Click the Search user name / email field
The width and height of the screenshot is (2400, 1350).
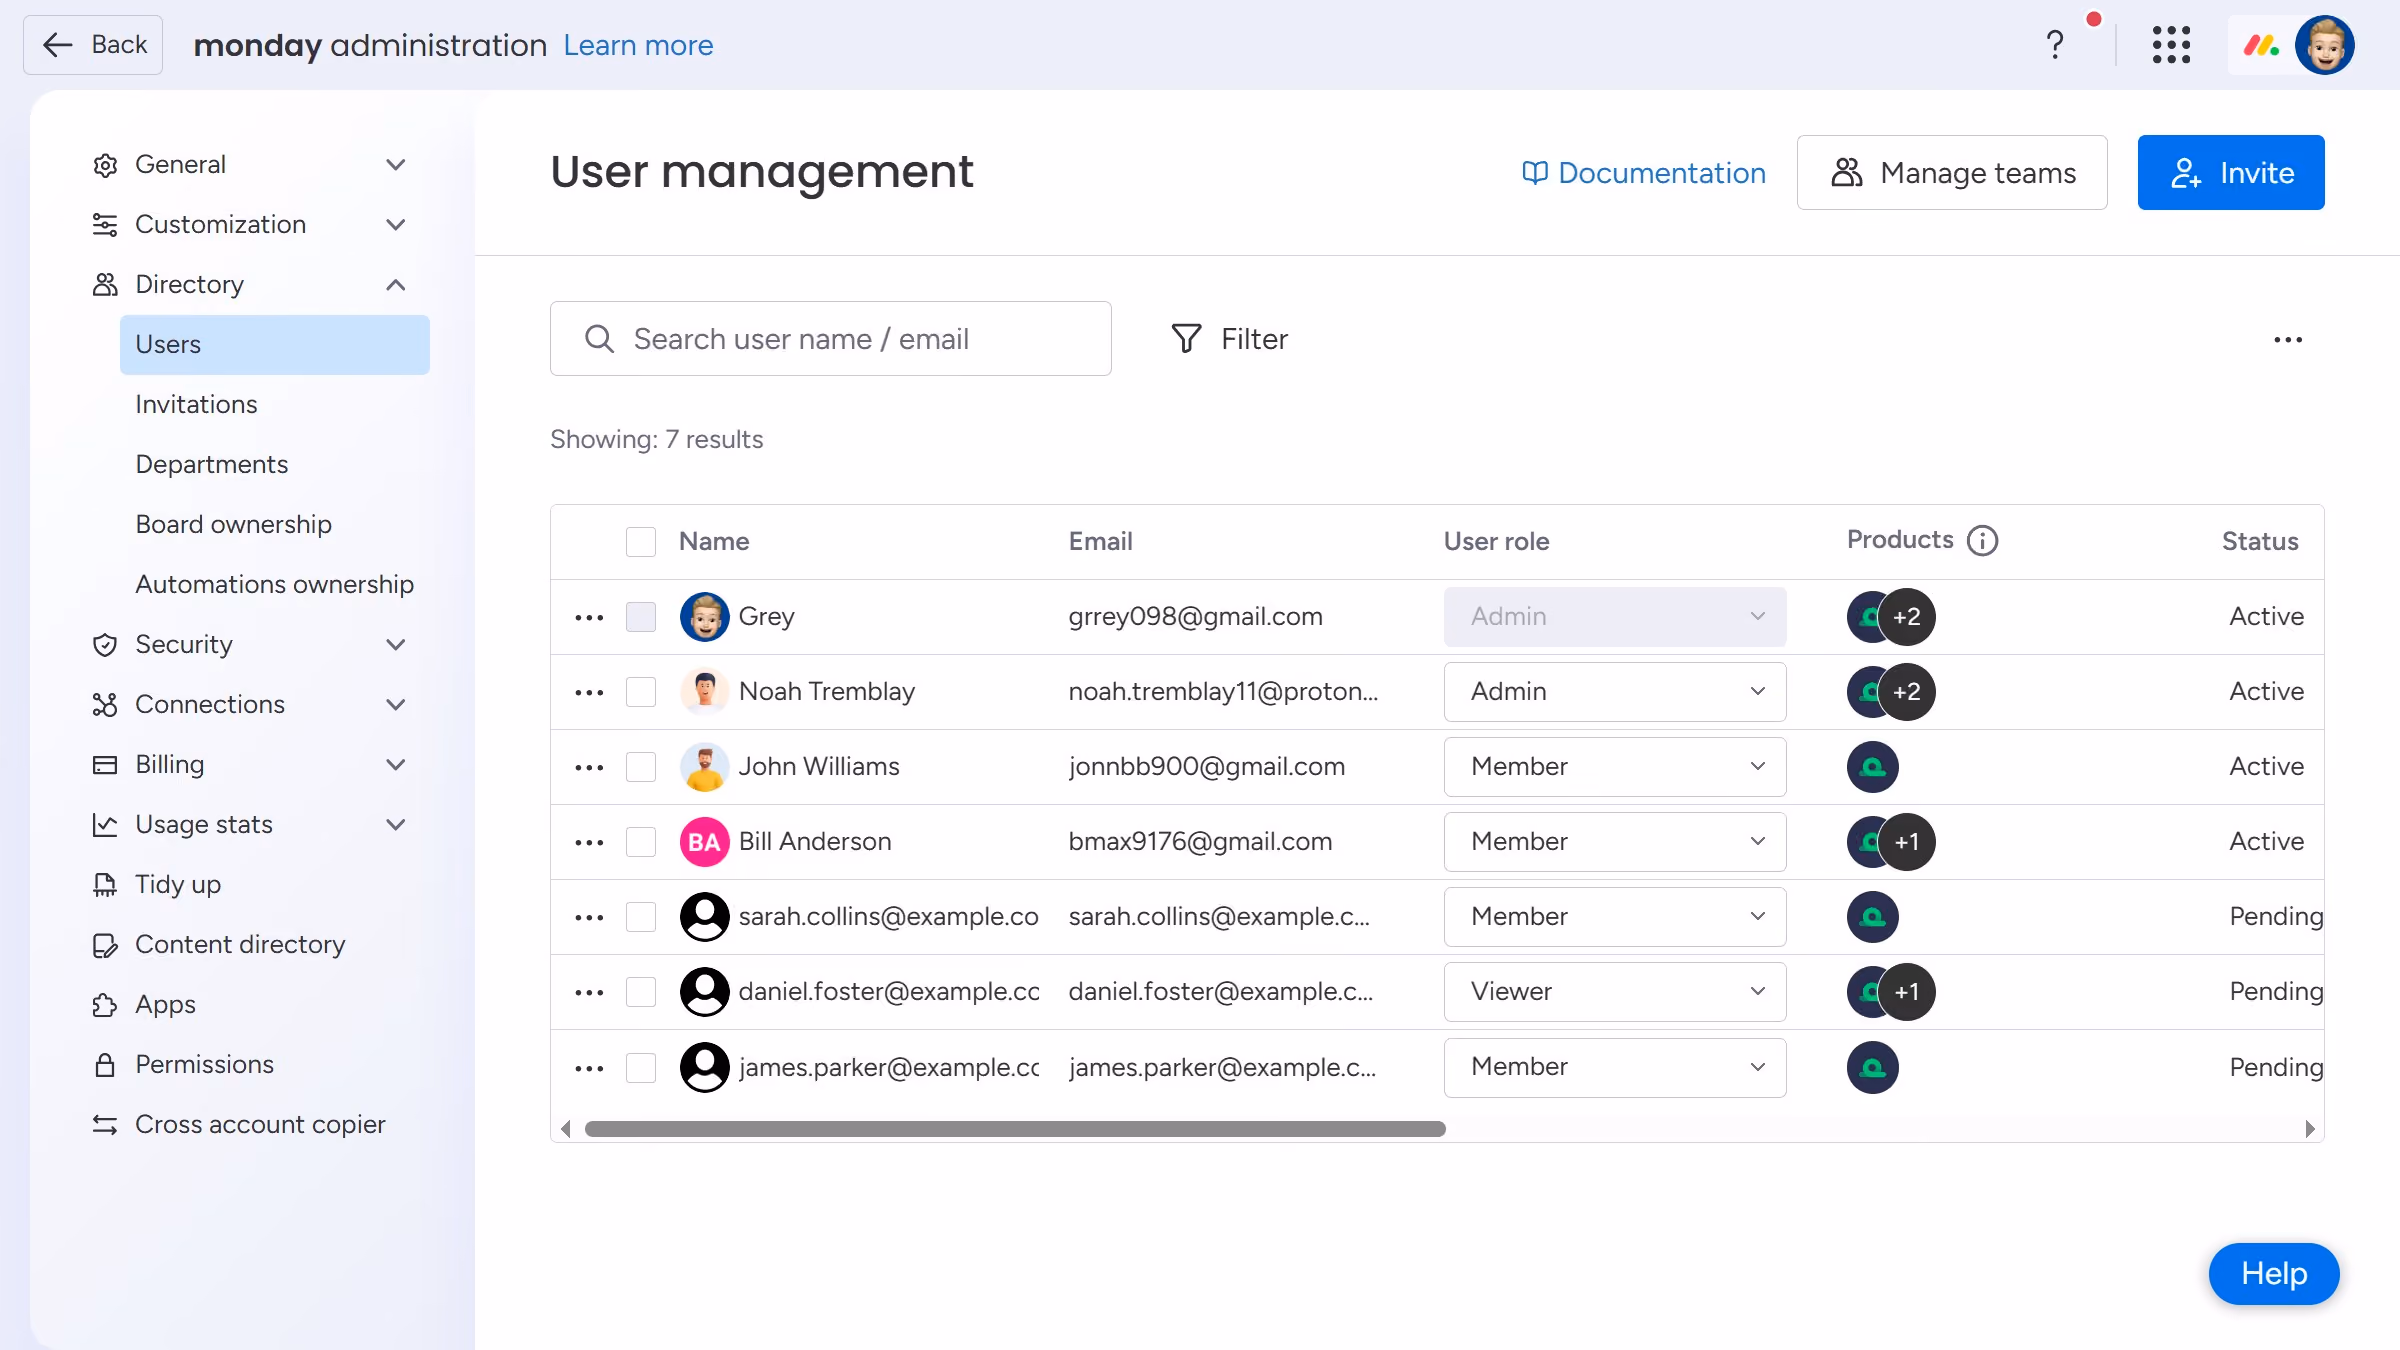point(830,339)
